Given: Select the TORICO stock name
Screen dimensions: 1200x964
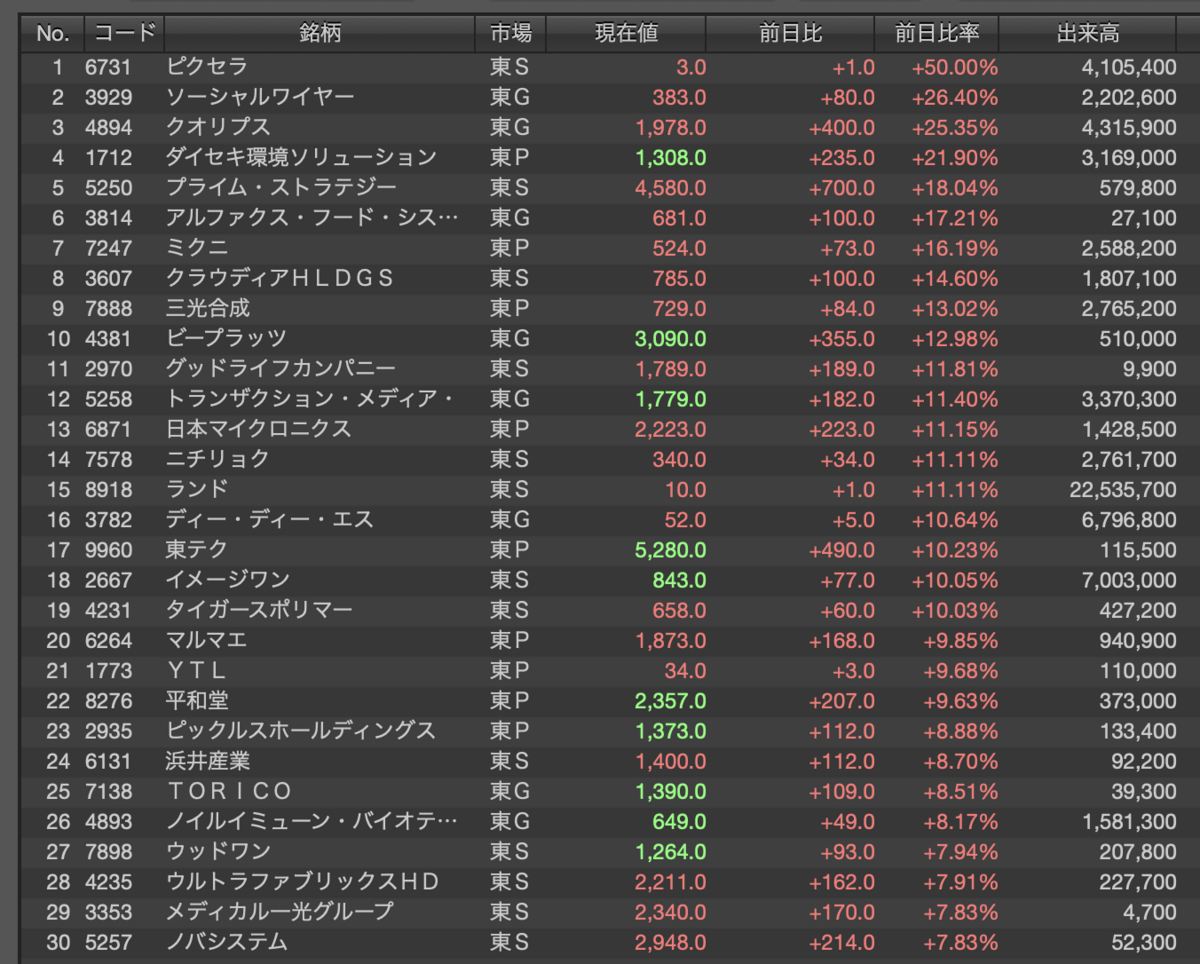Looking at the screenshot, I should (229, 790).
